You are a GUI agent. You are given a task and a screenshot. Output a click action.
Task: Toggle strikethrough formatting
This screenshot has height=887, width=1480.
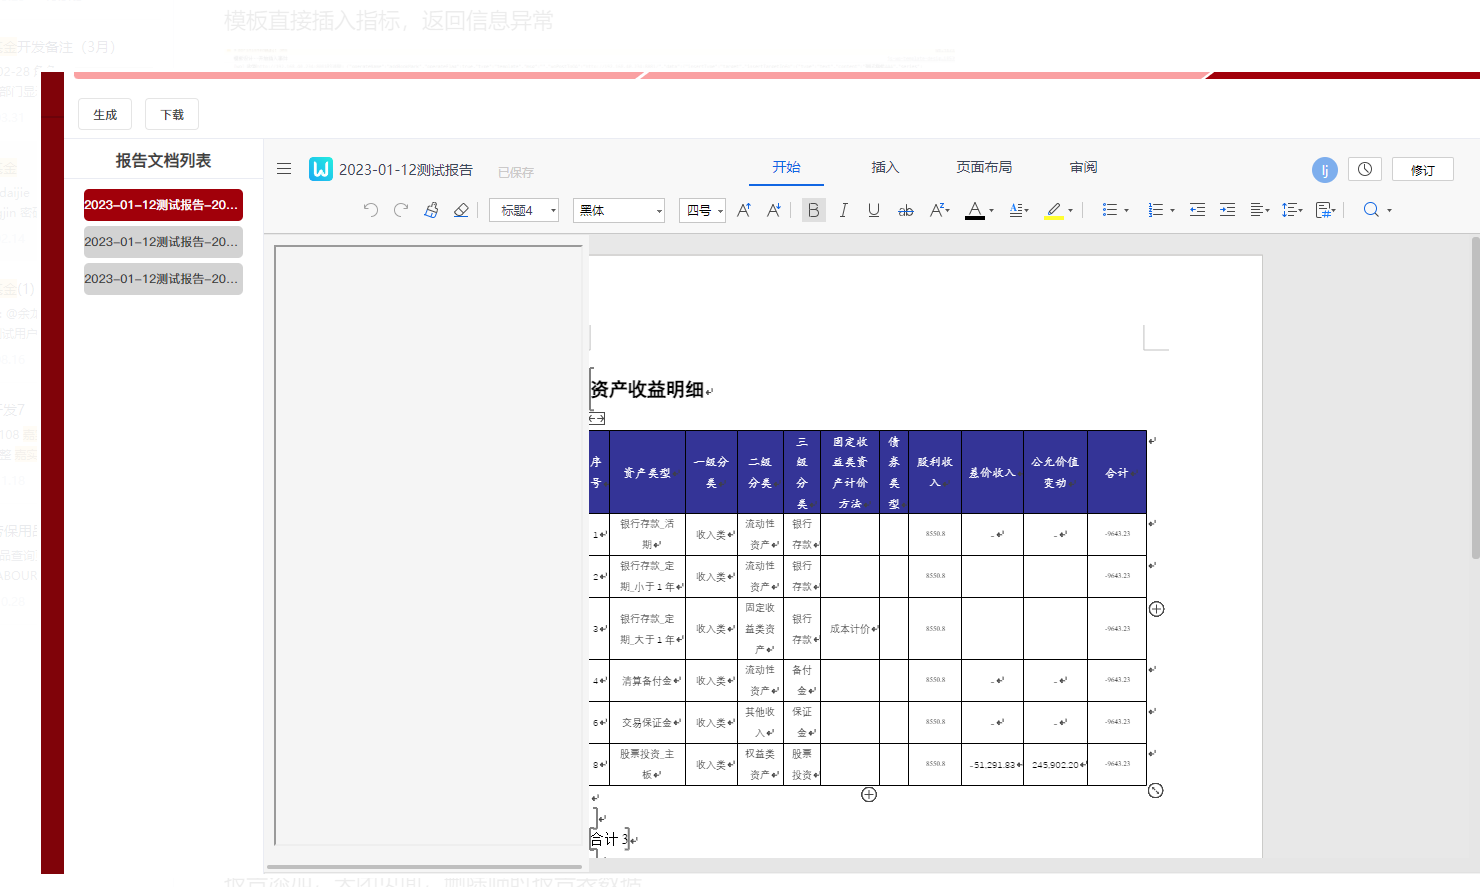click(906, 210)
